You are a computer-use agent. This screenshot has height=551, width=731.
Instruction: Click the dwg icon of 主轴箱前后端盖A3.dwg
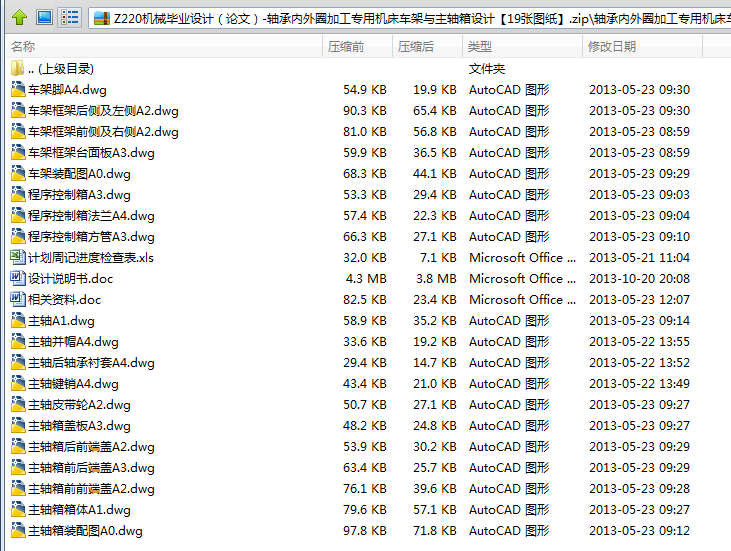(18, 467)
